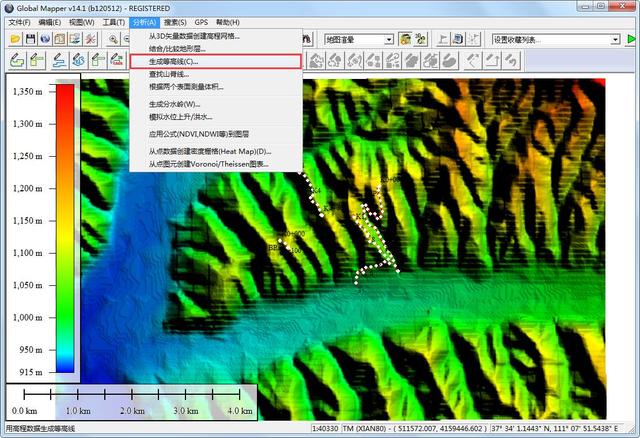The width and height of the screenshot is (640, 438).
Task: Choose Voronoi/Theissen diagram menu entry
Action: click(x=216, y=164)
